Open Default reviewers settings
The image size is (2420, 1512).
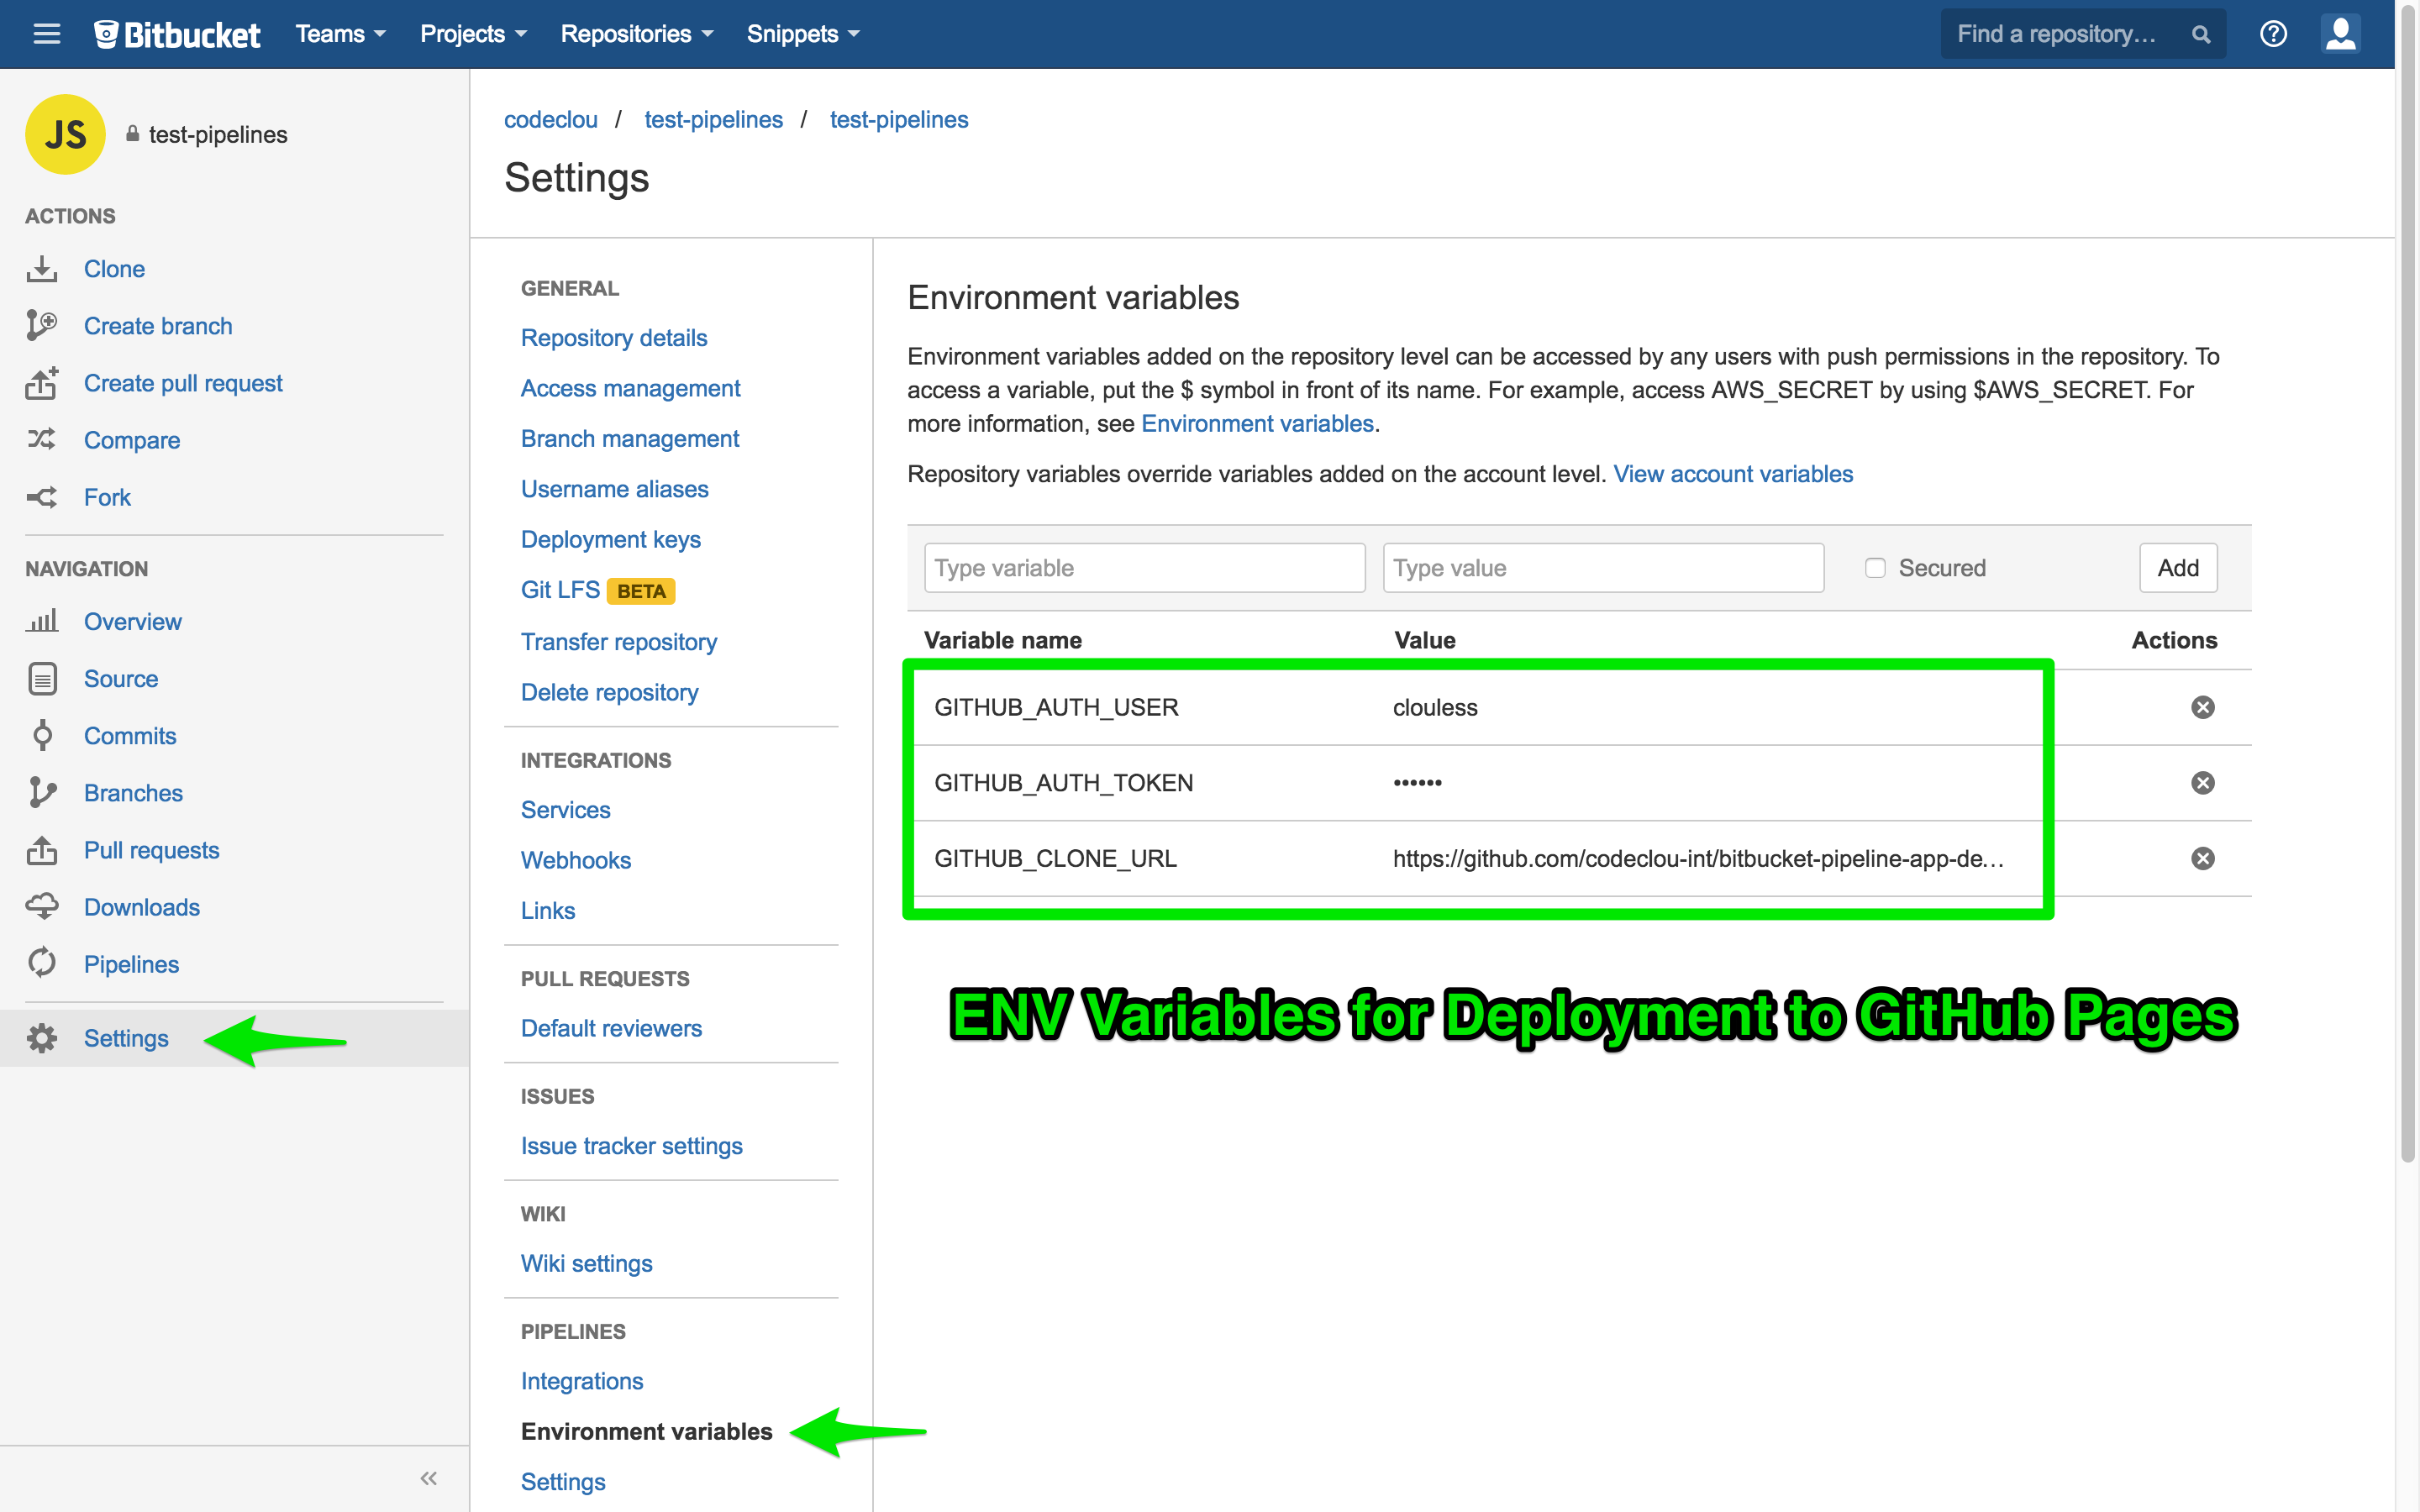(x=611, y=1028)
